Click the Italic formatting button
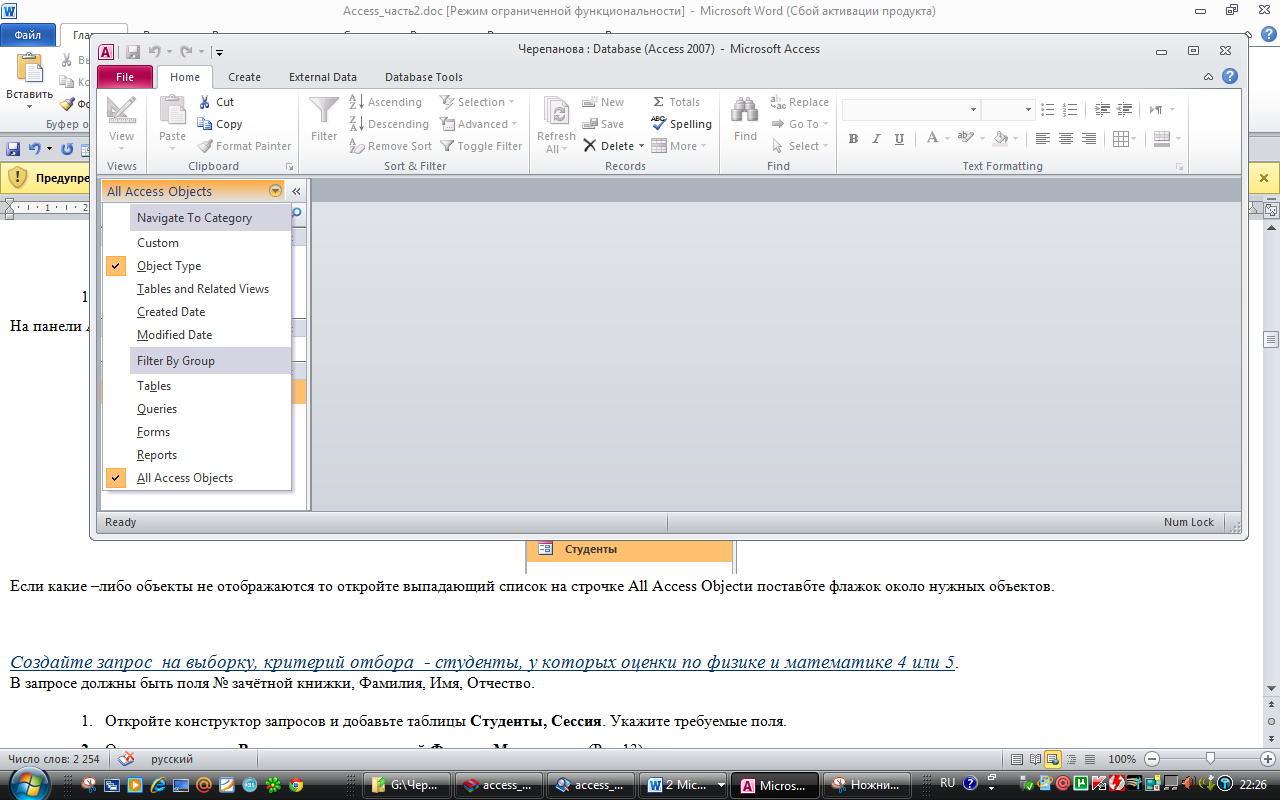Screen dimensions: 1280x800 pyautogui.click(x=876, y=139)
